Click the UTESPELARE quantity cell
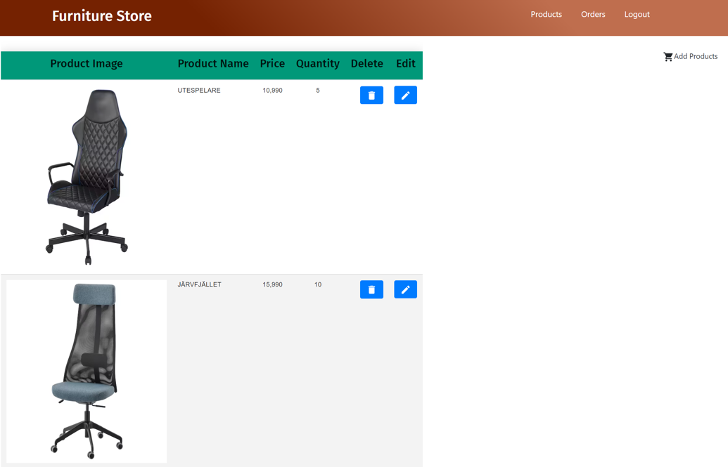 pos(318,91)
